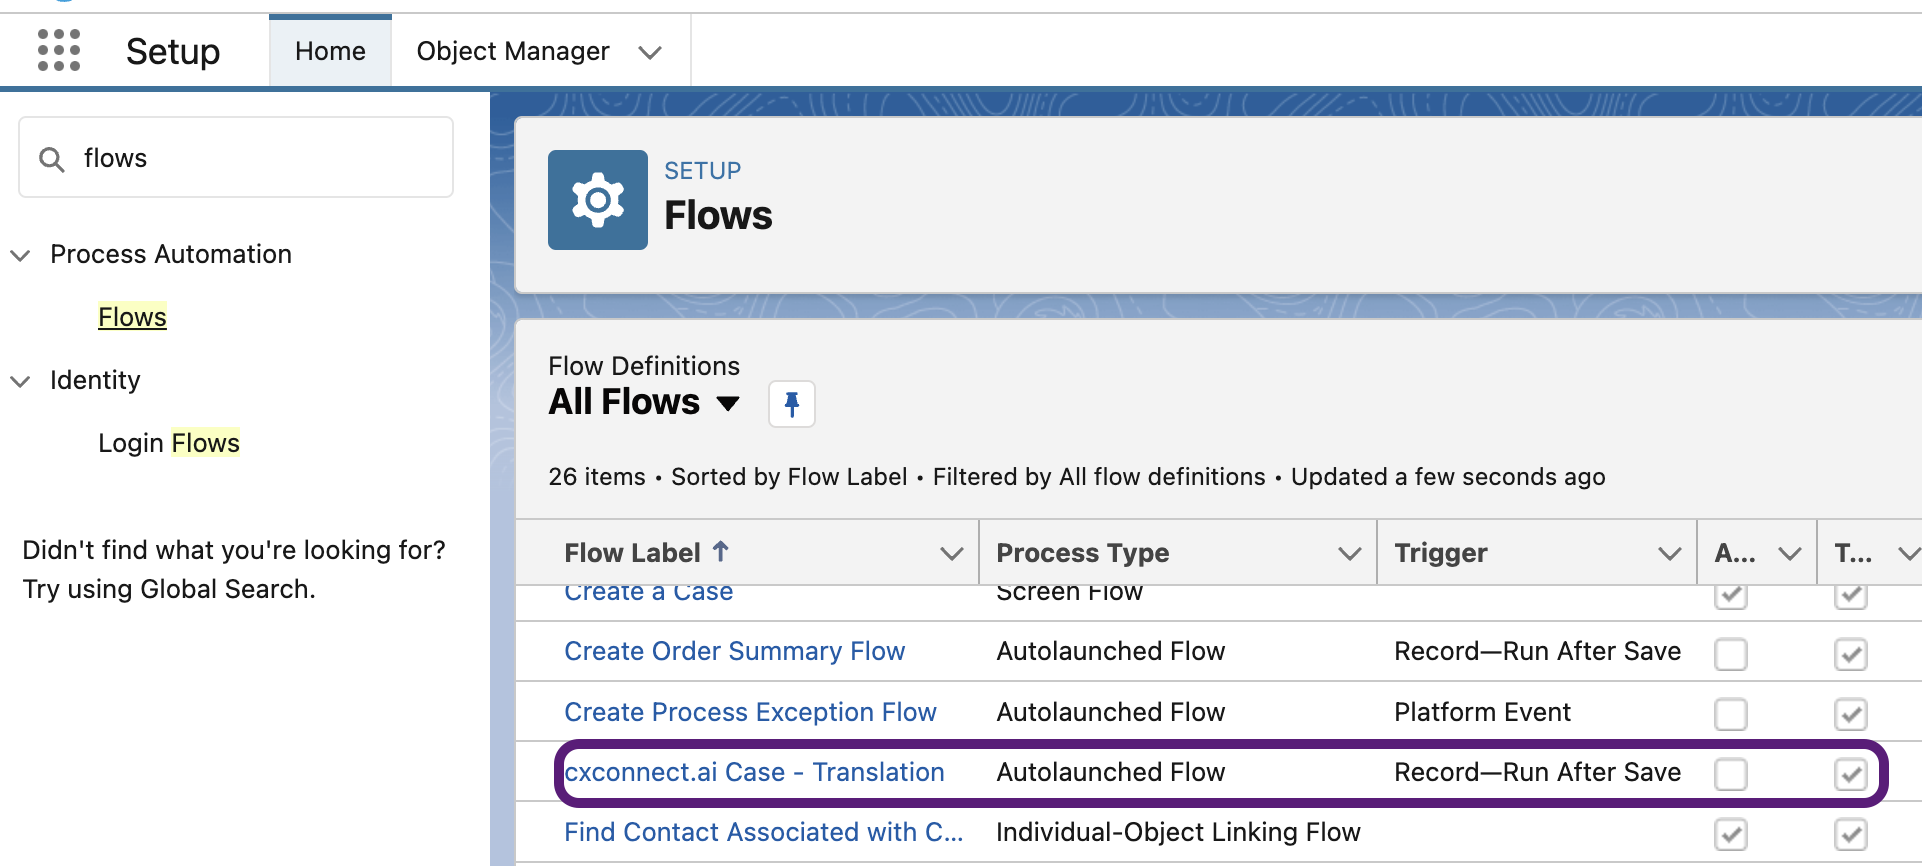Open Process Type column menu chevron

[1349, 553]
